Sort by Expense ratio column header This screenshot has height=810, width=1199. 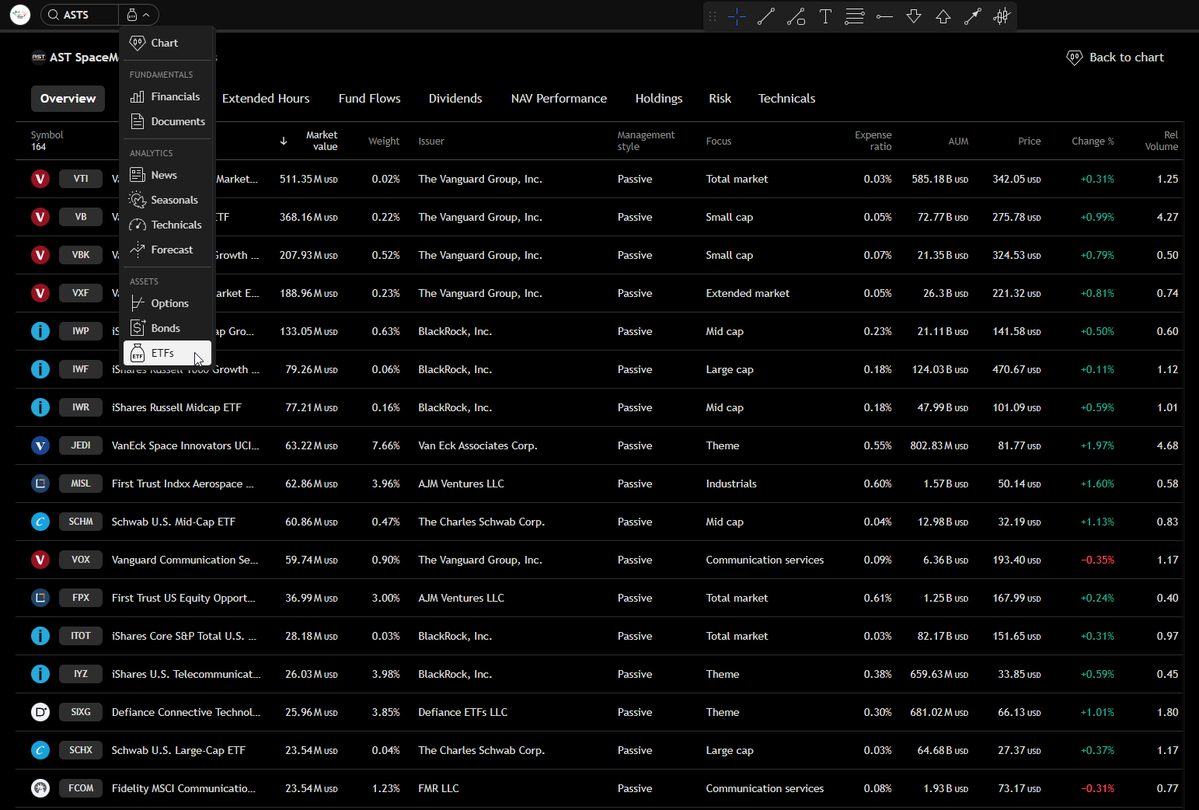coord(873,141)
